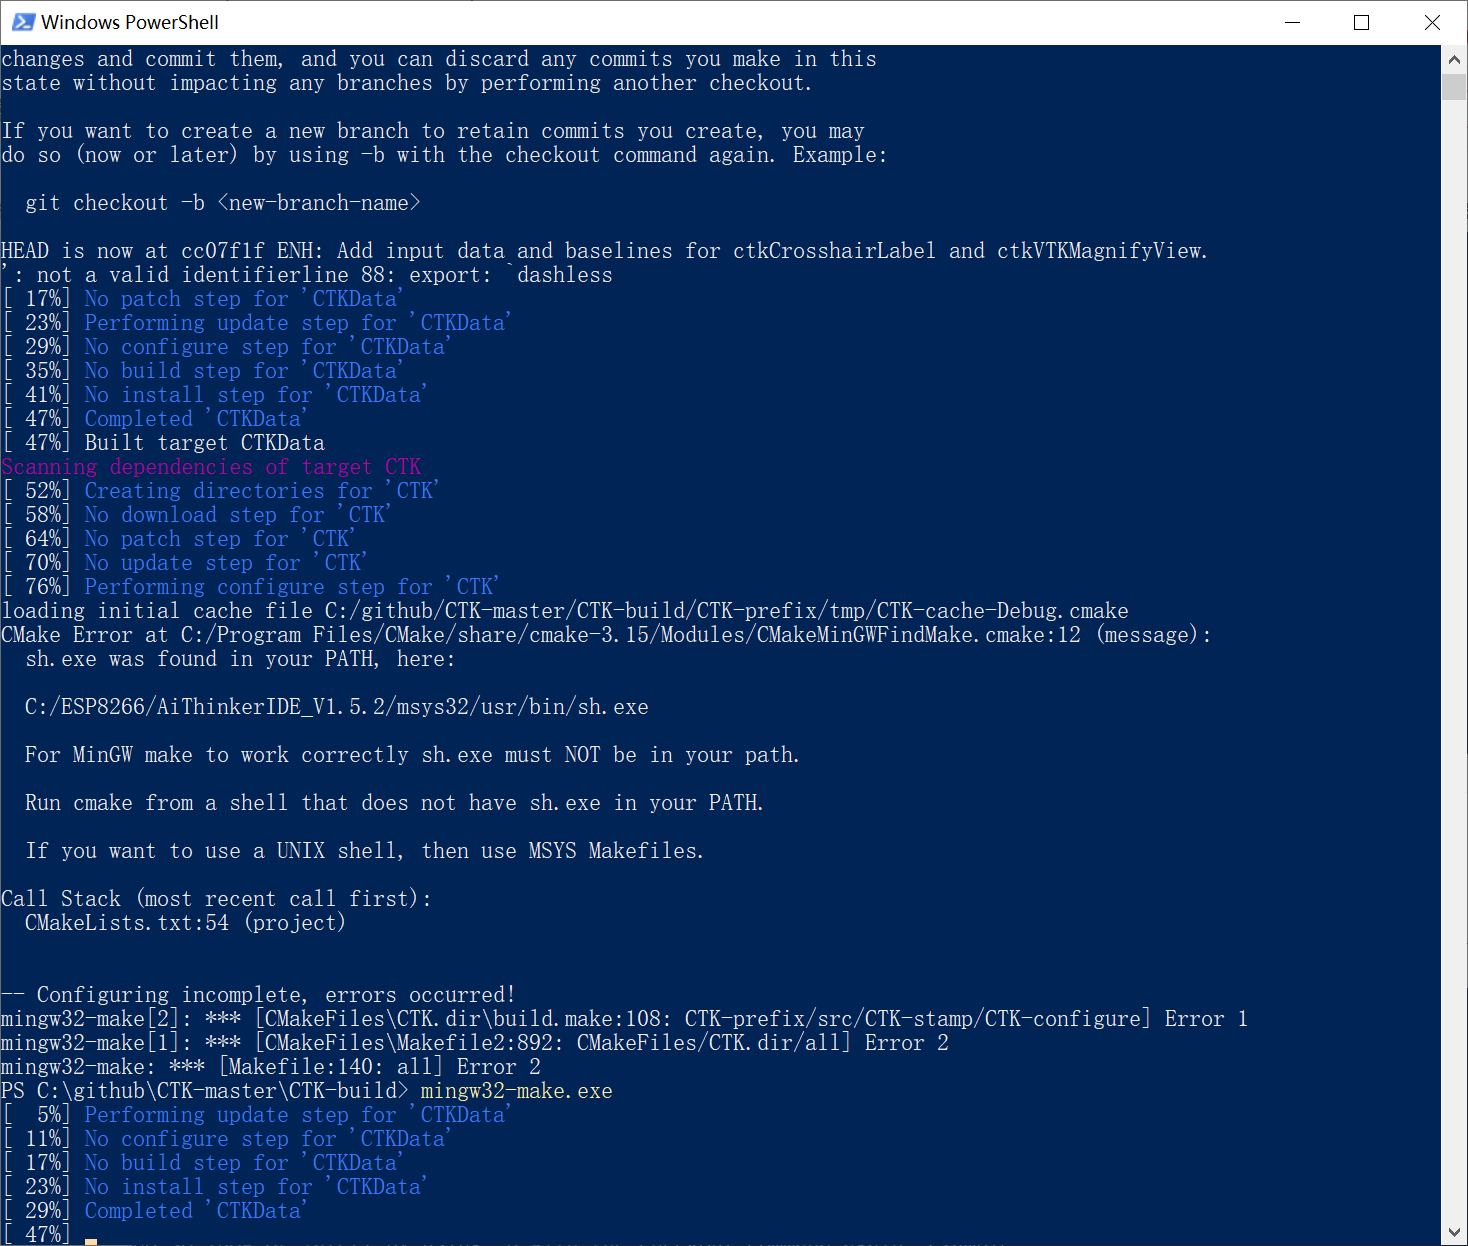Click the vertical scrollbar thumb

[1454, 86]
